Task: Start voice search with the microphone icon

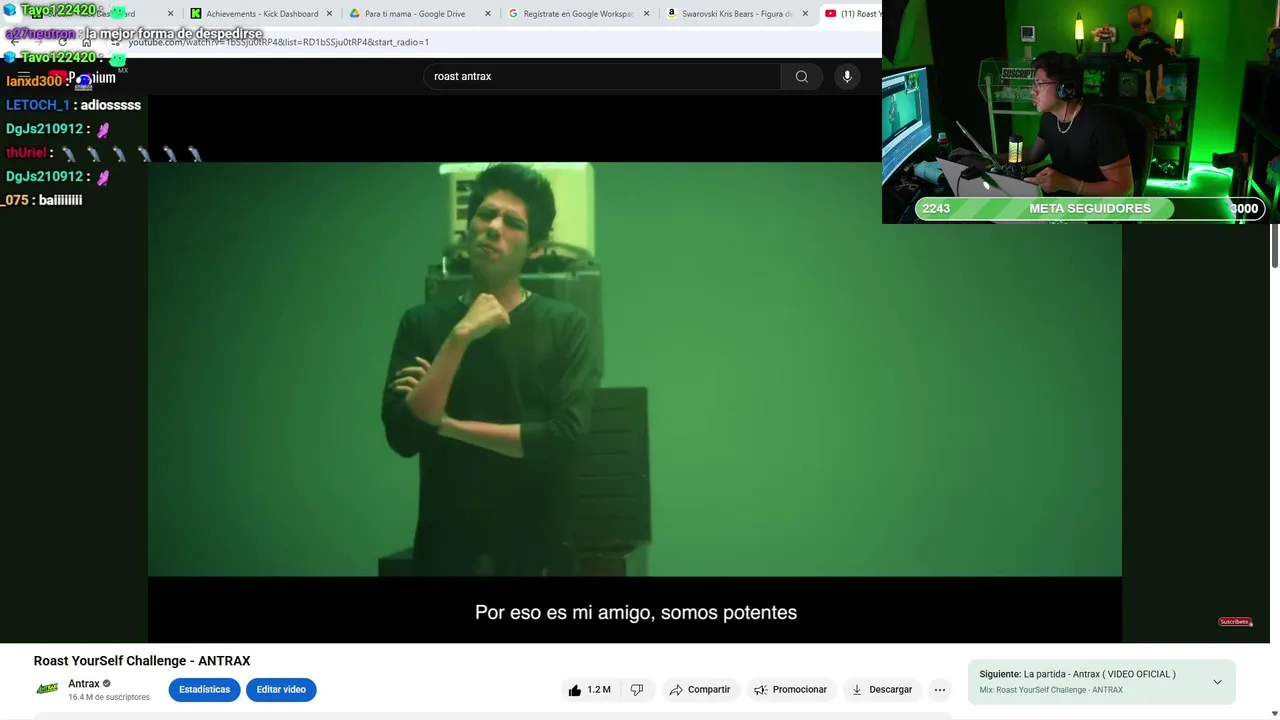Action: 847,76
